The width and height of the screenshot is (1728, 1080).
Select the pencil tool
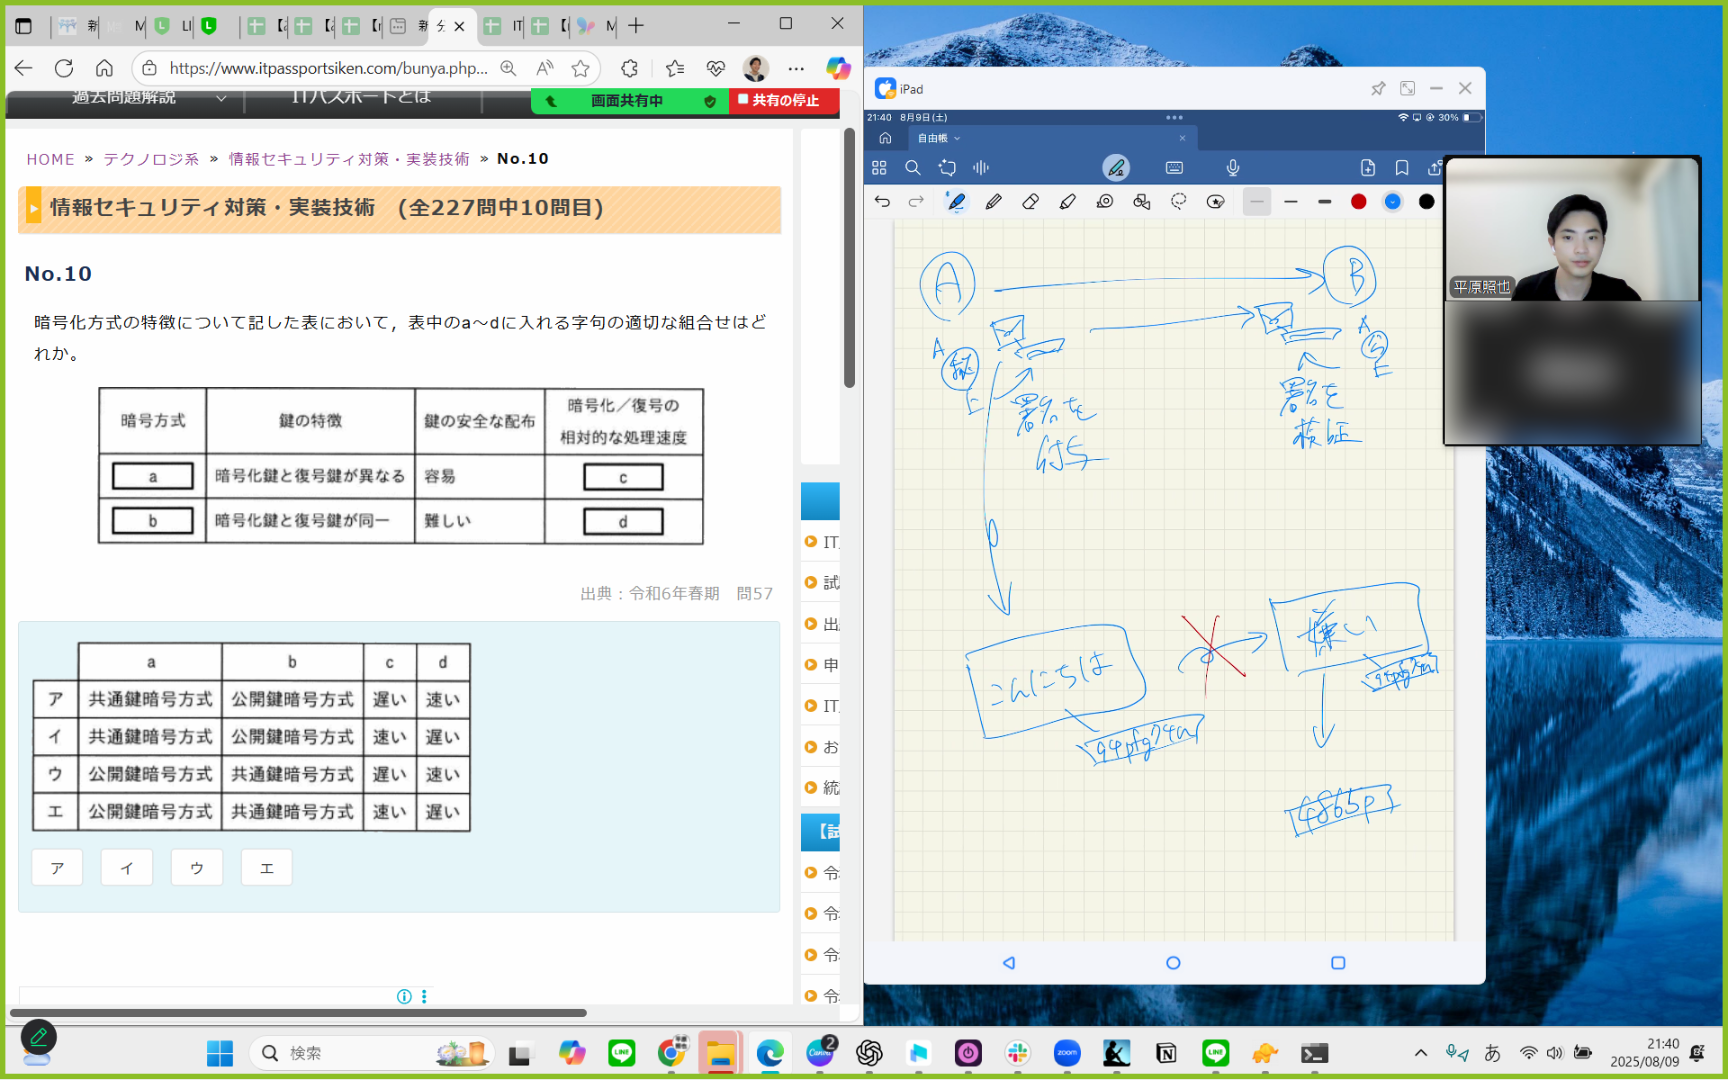(x=993, y=202)
